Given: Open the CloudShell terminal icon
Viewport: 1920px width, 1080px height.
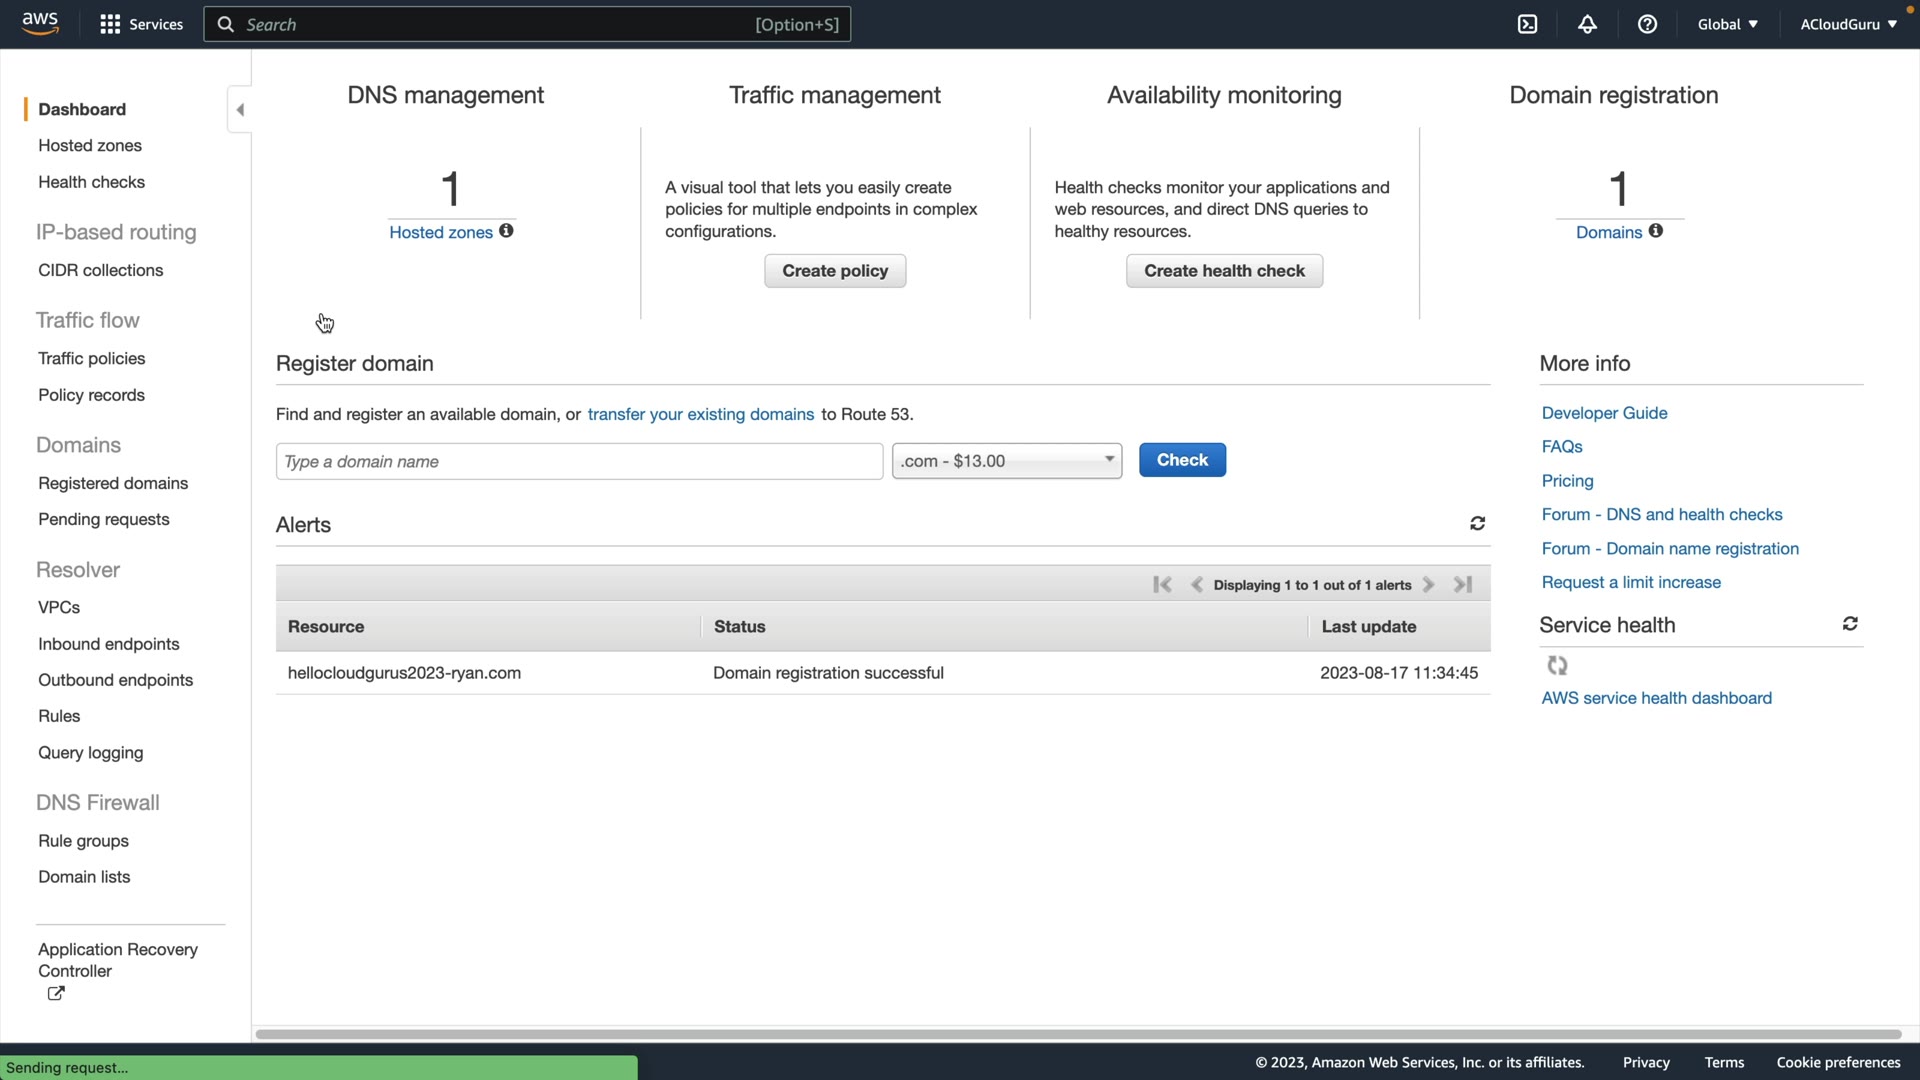Looking at the screenshot, I should [1527, 24].
